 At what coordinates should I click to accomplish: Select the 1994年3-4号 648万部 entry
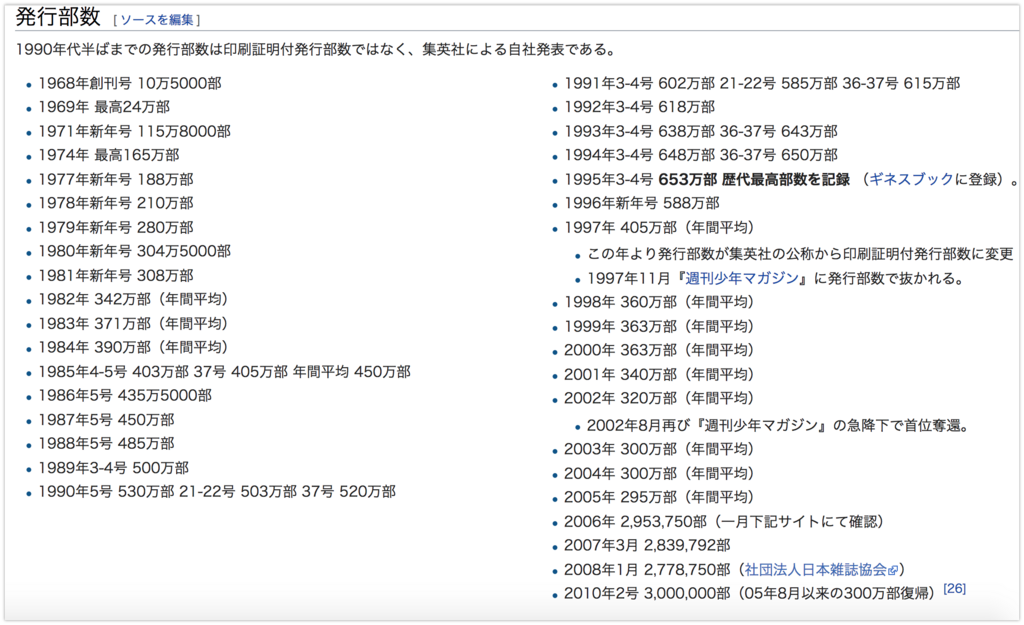(x=701, y=155)
